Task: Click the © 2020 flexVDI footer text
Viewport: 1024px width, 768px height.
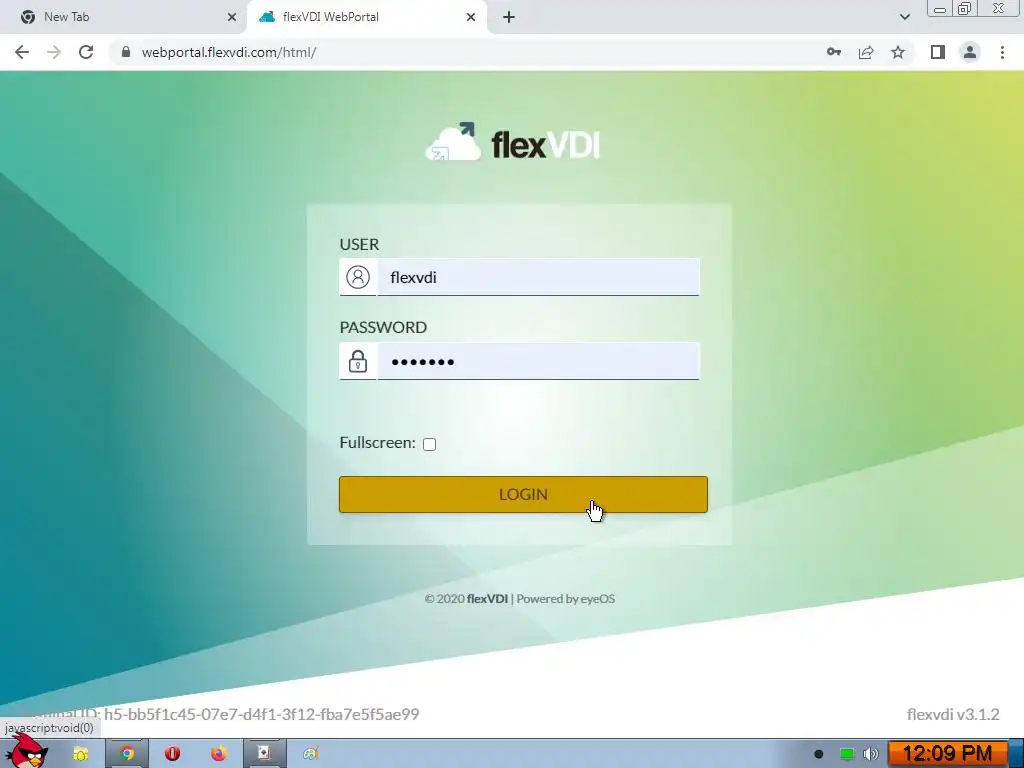Action: point(466,599)
